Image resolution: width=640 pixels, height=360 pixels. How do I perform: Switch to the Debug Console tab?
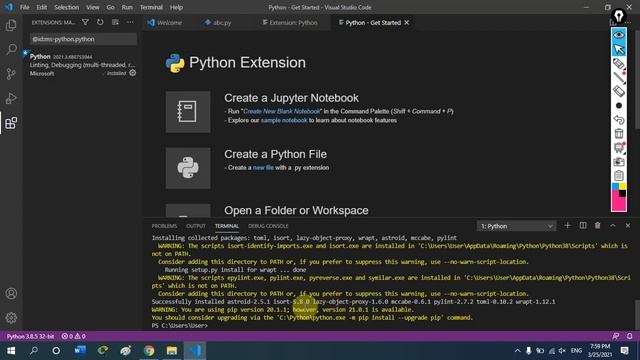[268, 226]
